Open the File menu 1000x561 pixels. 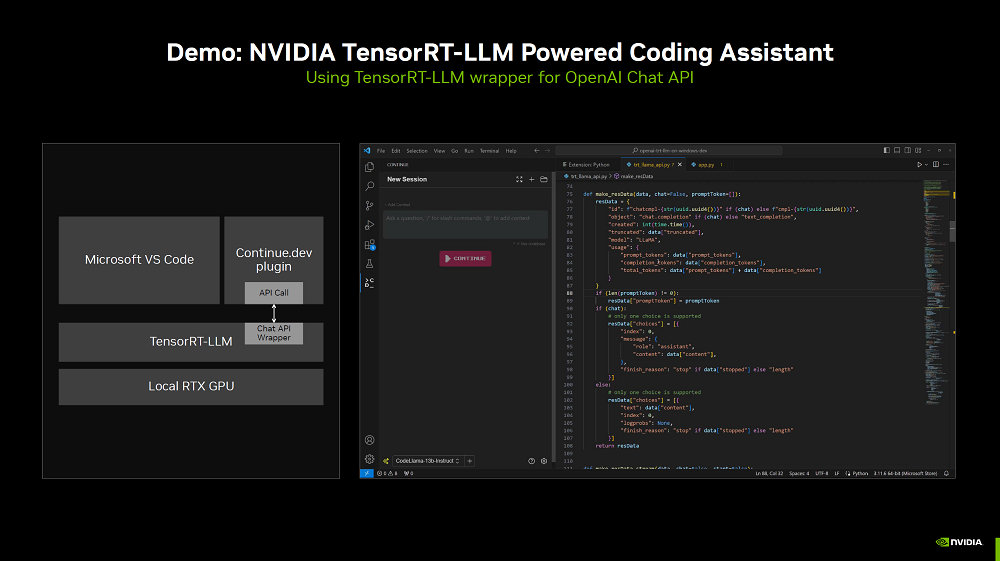381,151
